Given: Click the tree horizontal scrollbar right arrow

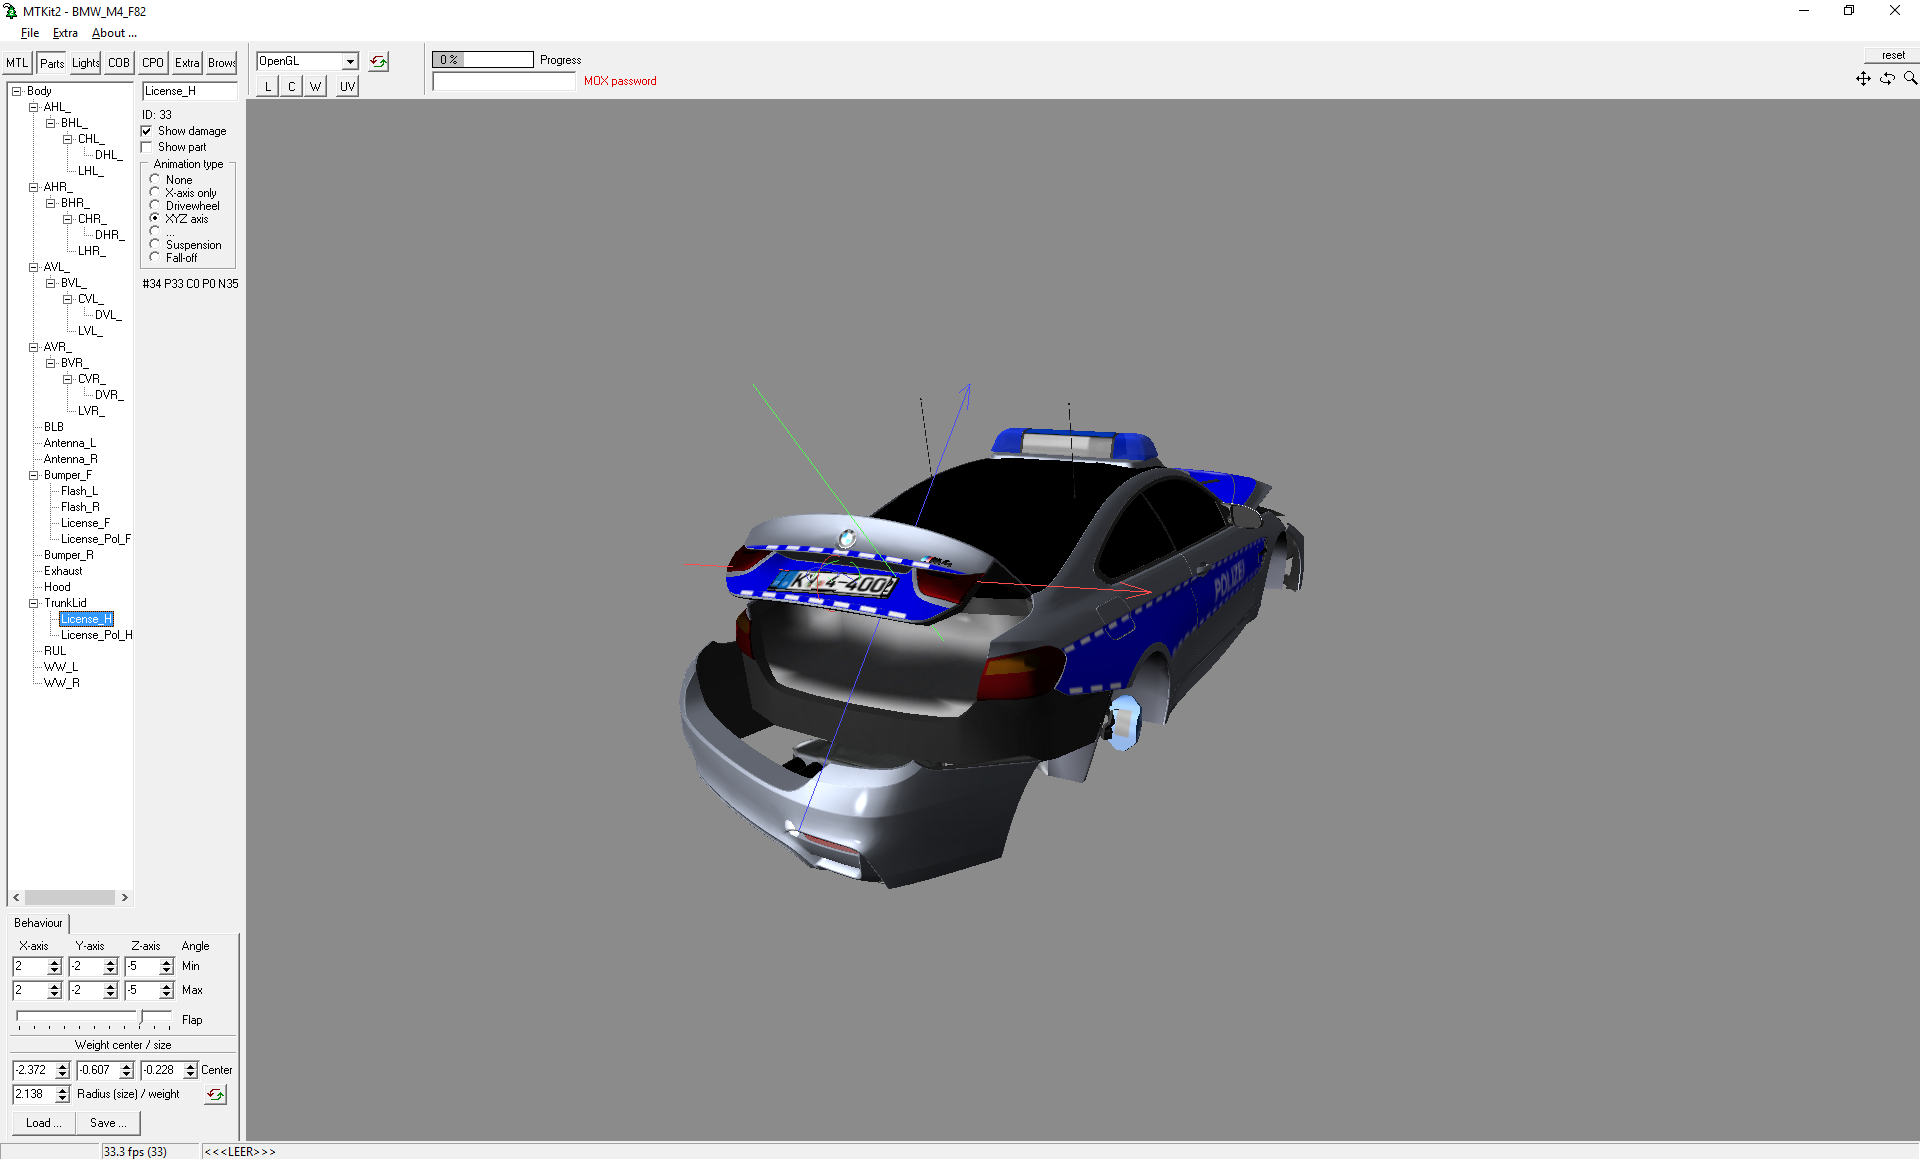Looking at the screenshot, I should 125,898.
